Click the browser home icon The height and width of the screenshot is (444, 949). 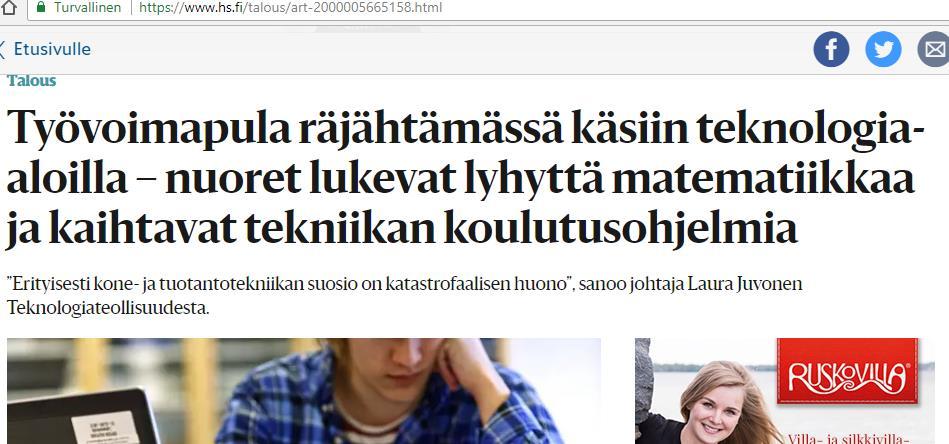pos(8,7)
